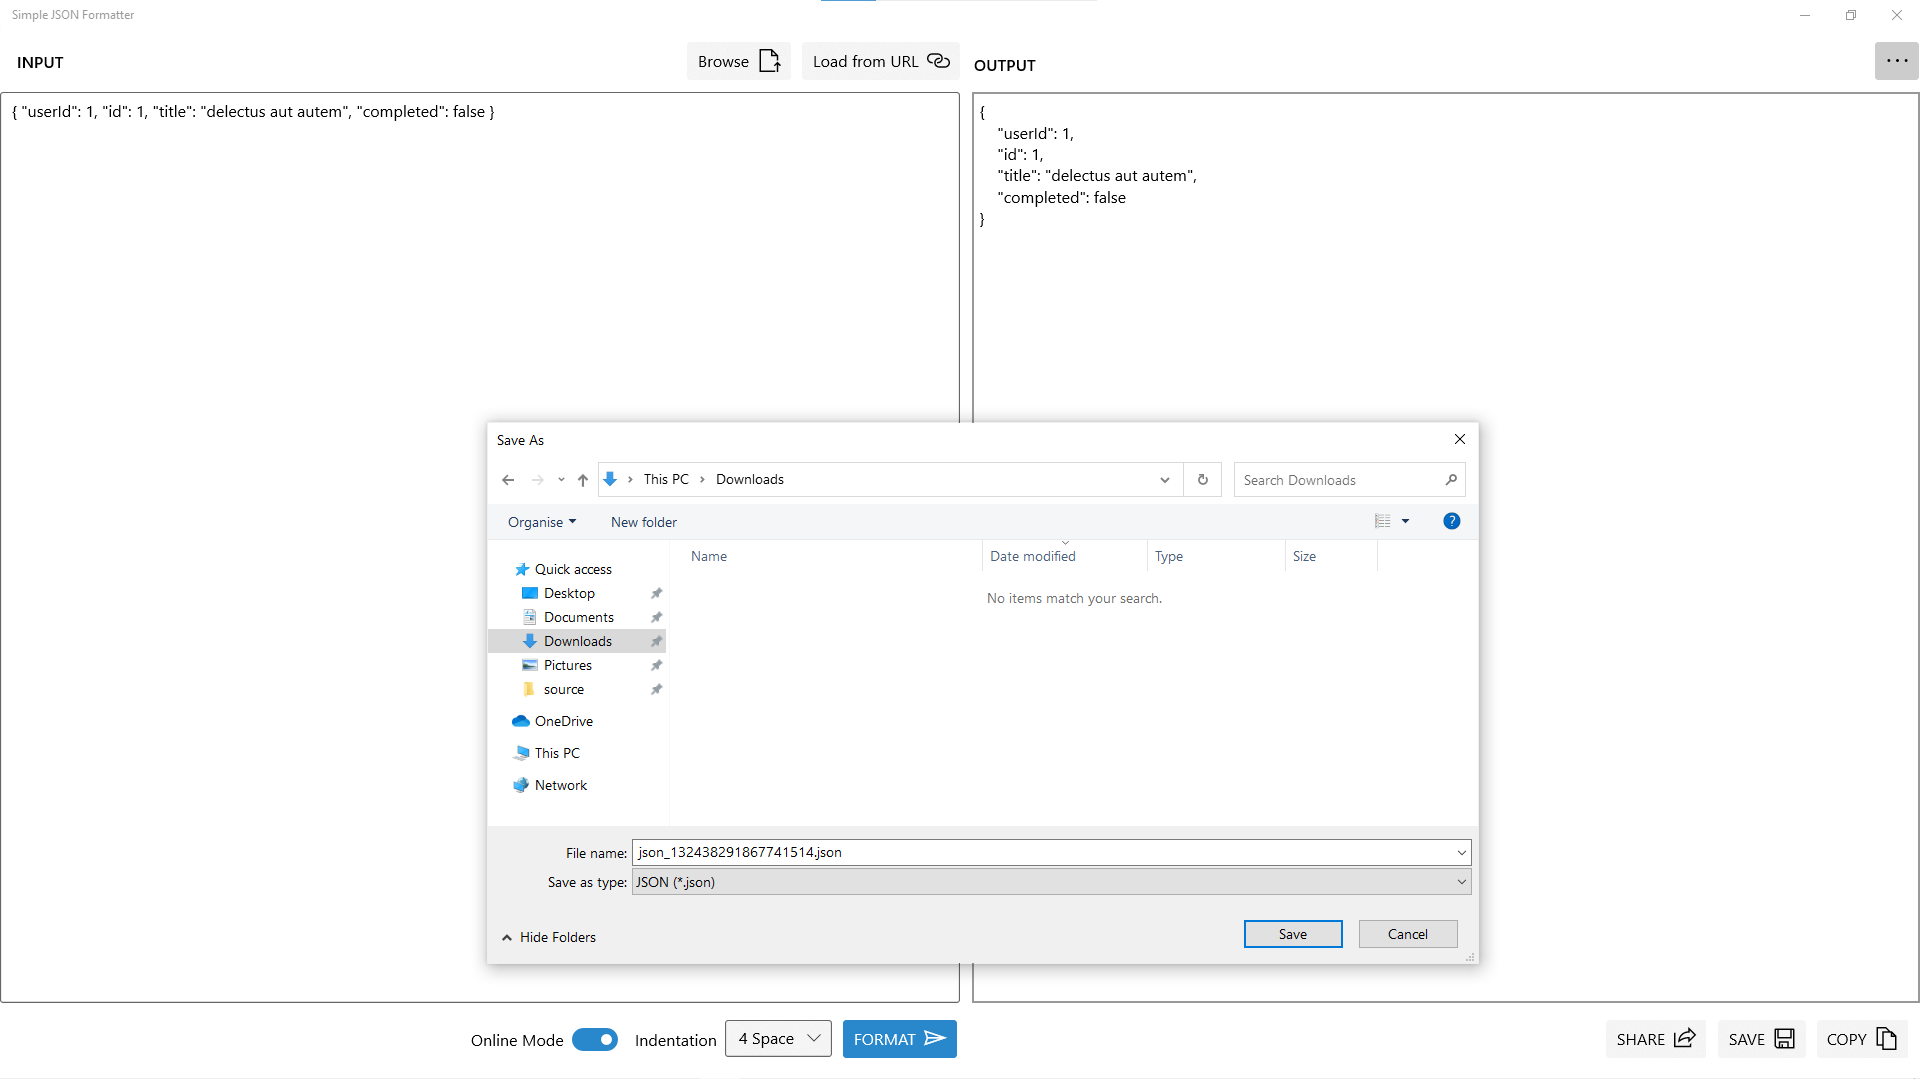Select Desktop in navigation pane
The width and height of the screenshot is (1920, 1079).
[569, 593]
